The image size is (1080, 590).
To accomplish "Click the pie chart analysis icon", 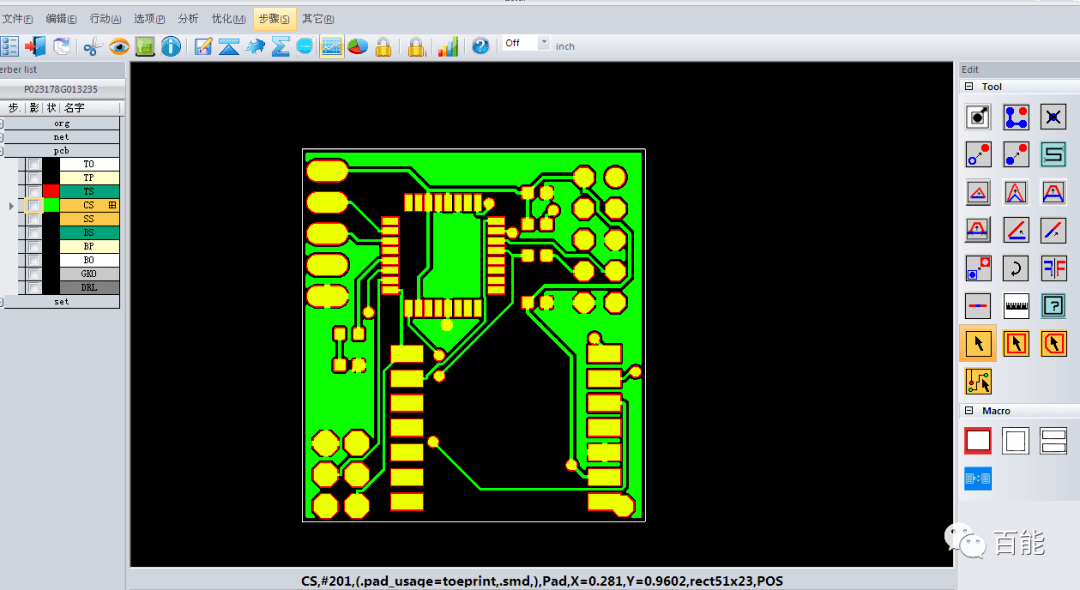I will click(x=358, y=46).
